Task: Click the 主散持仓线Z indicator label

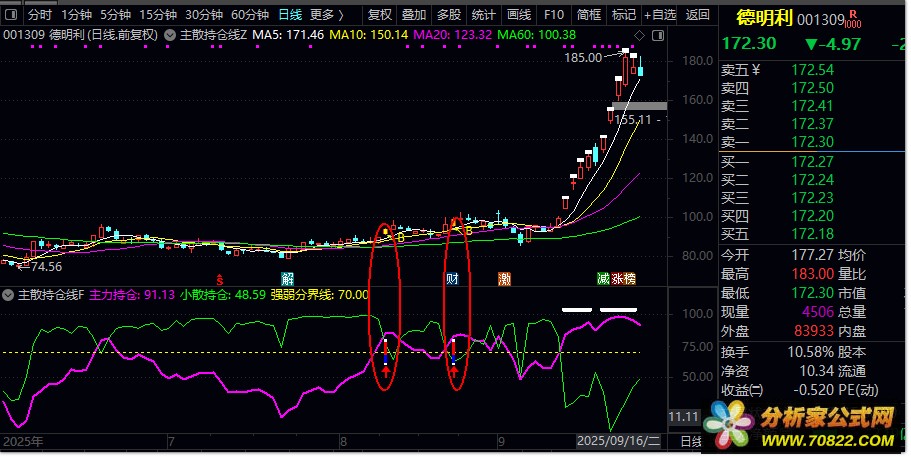Action: [213, 35]
